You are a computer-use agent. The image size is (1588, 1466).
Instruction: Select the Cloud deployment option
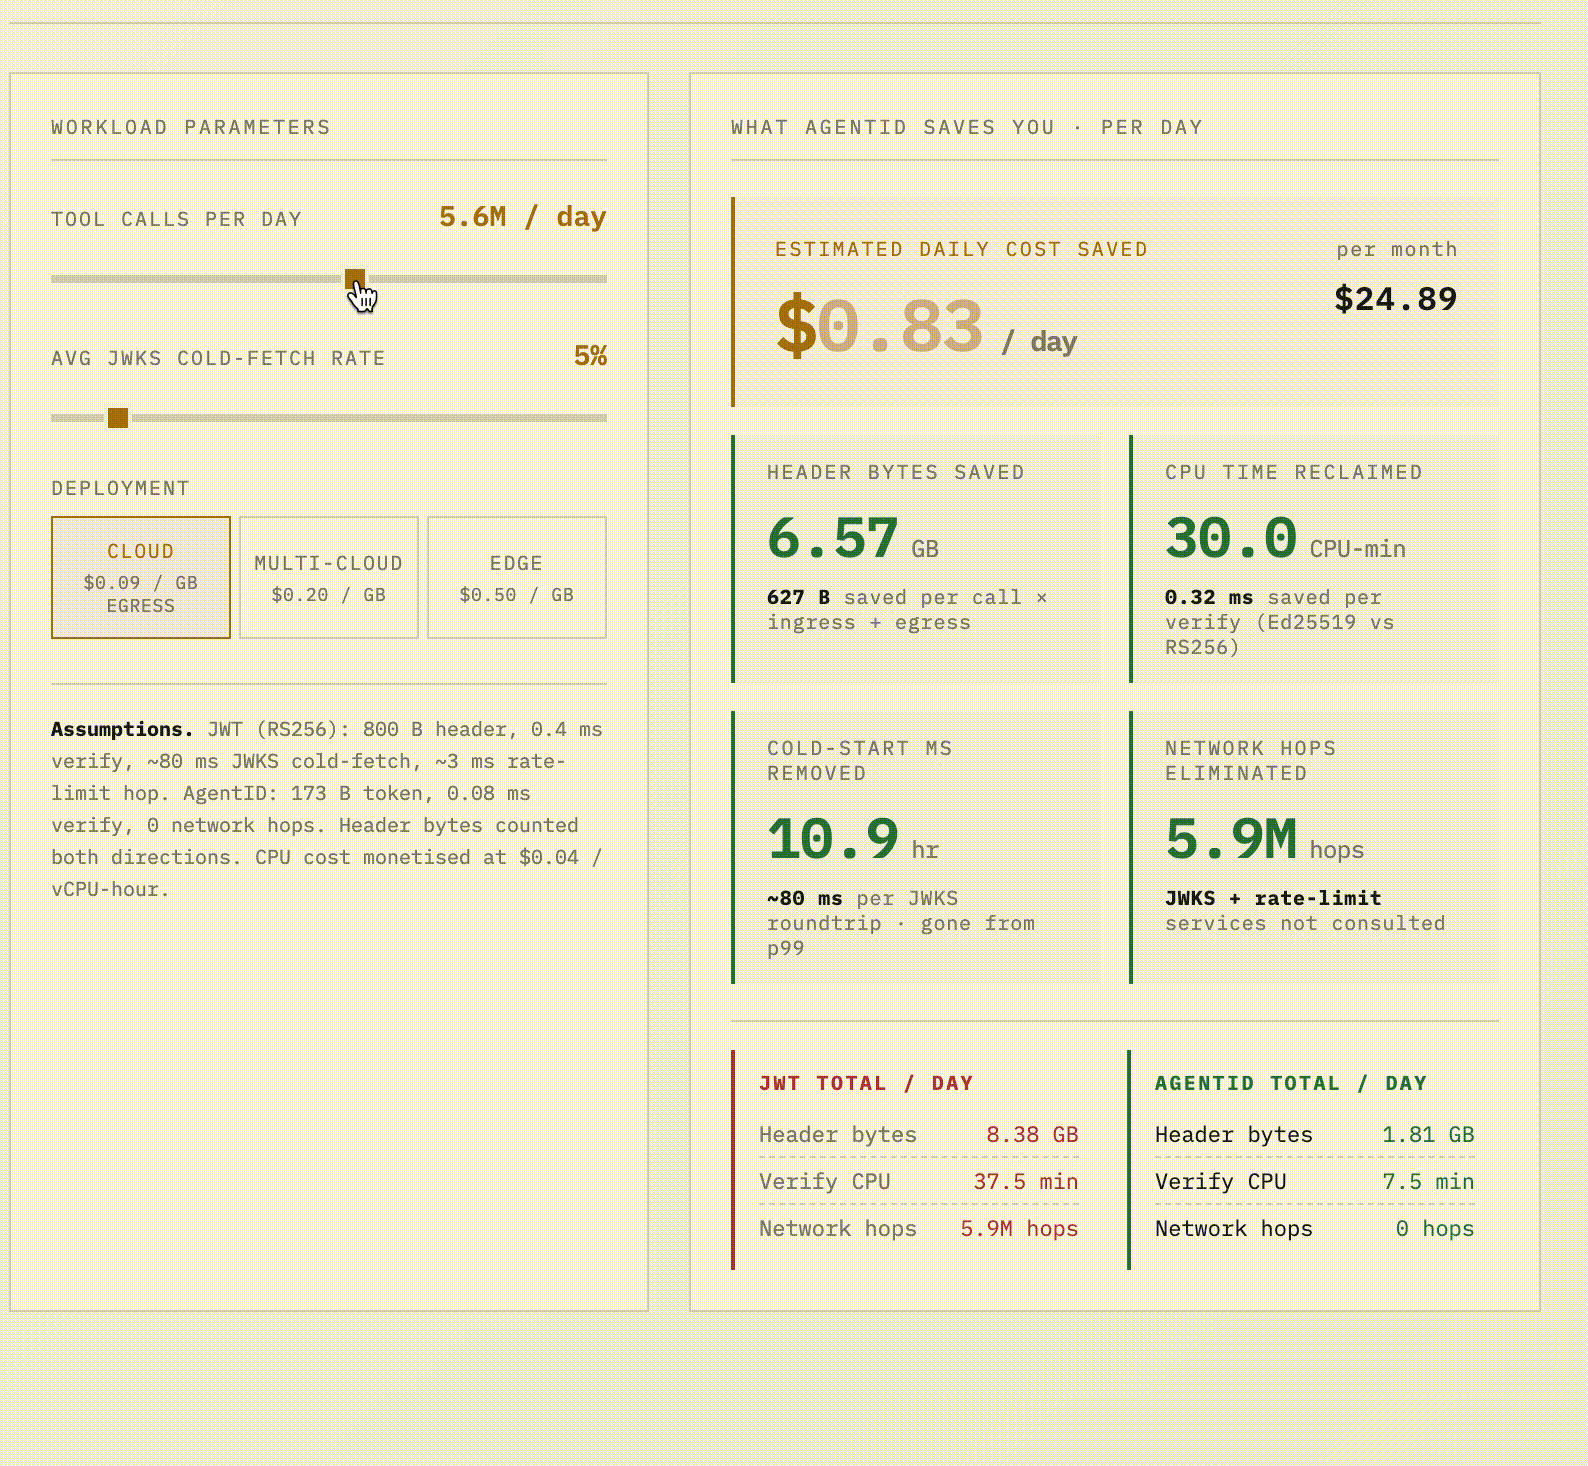pyautogui.click(x=141, y=577)
